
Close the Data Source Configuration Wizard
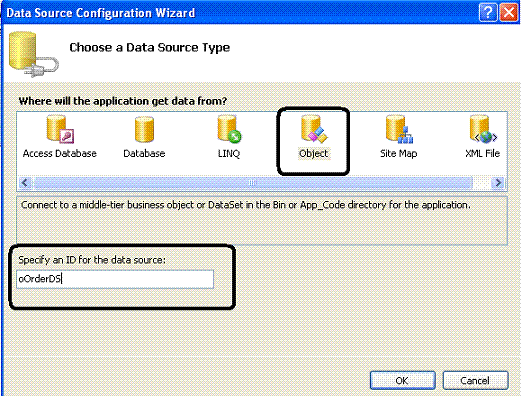coord(509,13)
